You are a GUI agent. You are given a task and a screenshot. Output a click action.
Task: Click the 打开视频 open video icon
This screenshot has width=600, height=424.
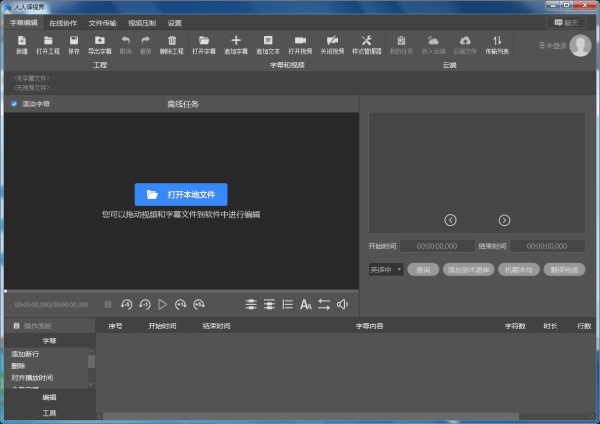click(300, 42)
